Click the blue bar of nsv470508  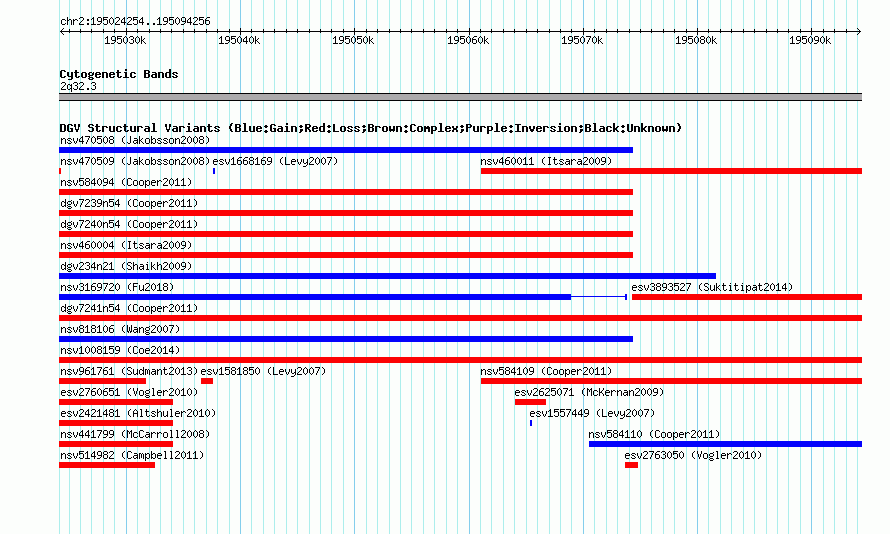346,150
